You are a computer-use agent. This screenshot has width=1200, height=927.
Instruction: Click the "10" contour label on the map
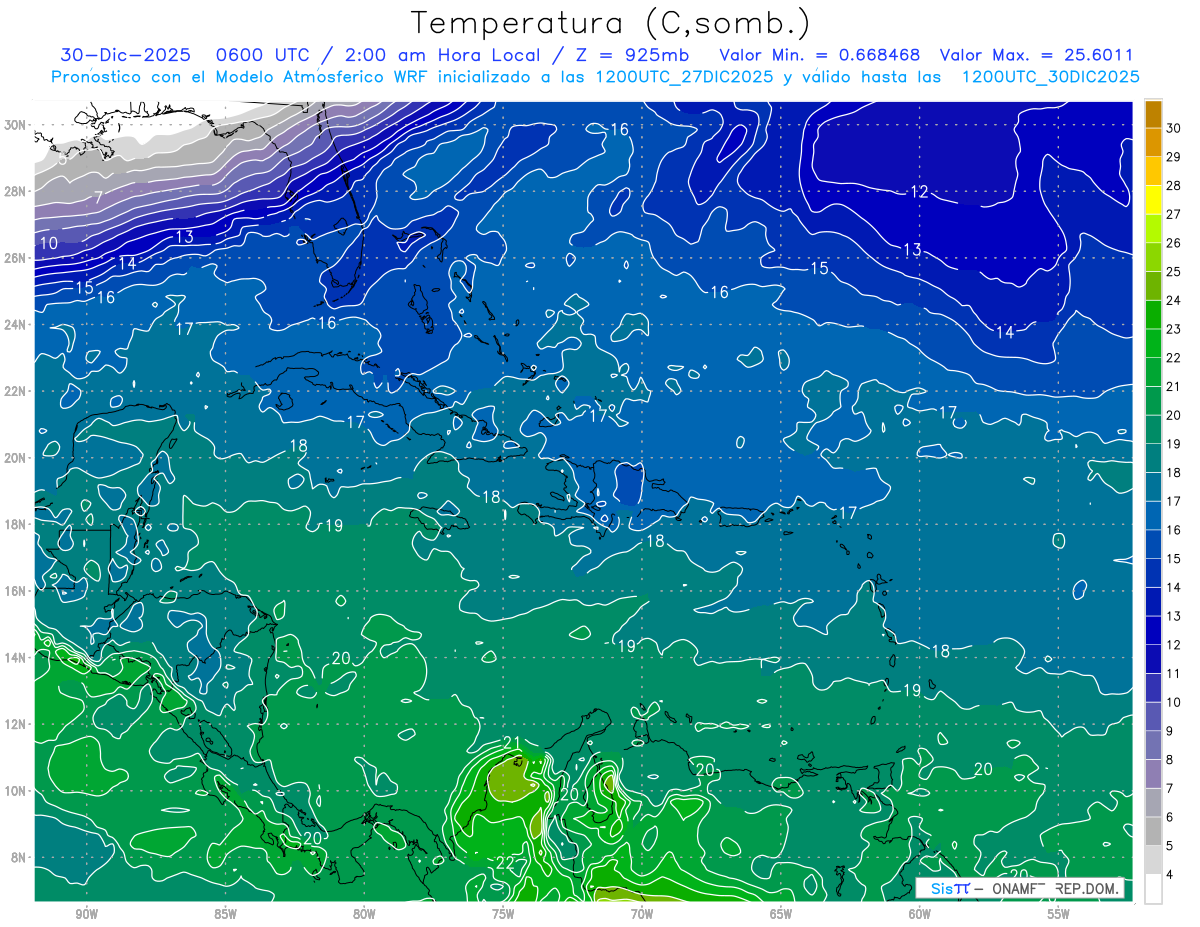[x=48, y=243]
